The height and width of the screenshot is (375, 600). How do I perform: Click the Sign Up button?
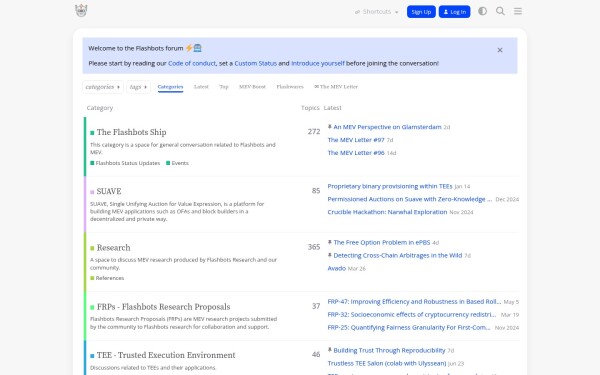(x=421, y=12)
